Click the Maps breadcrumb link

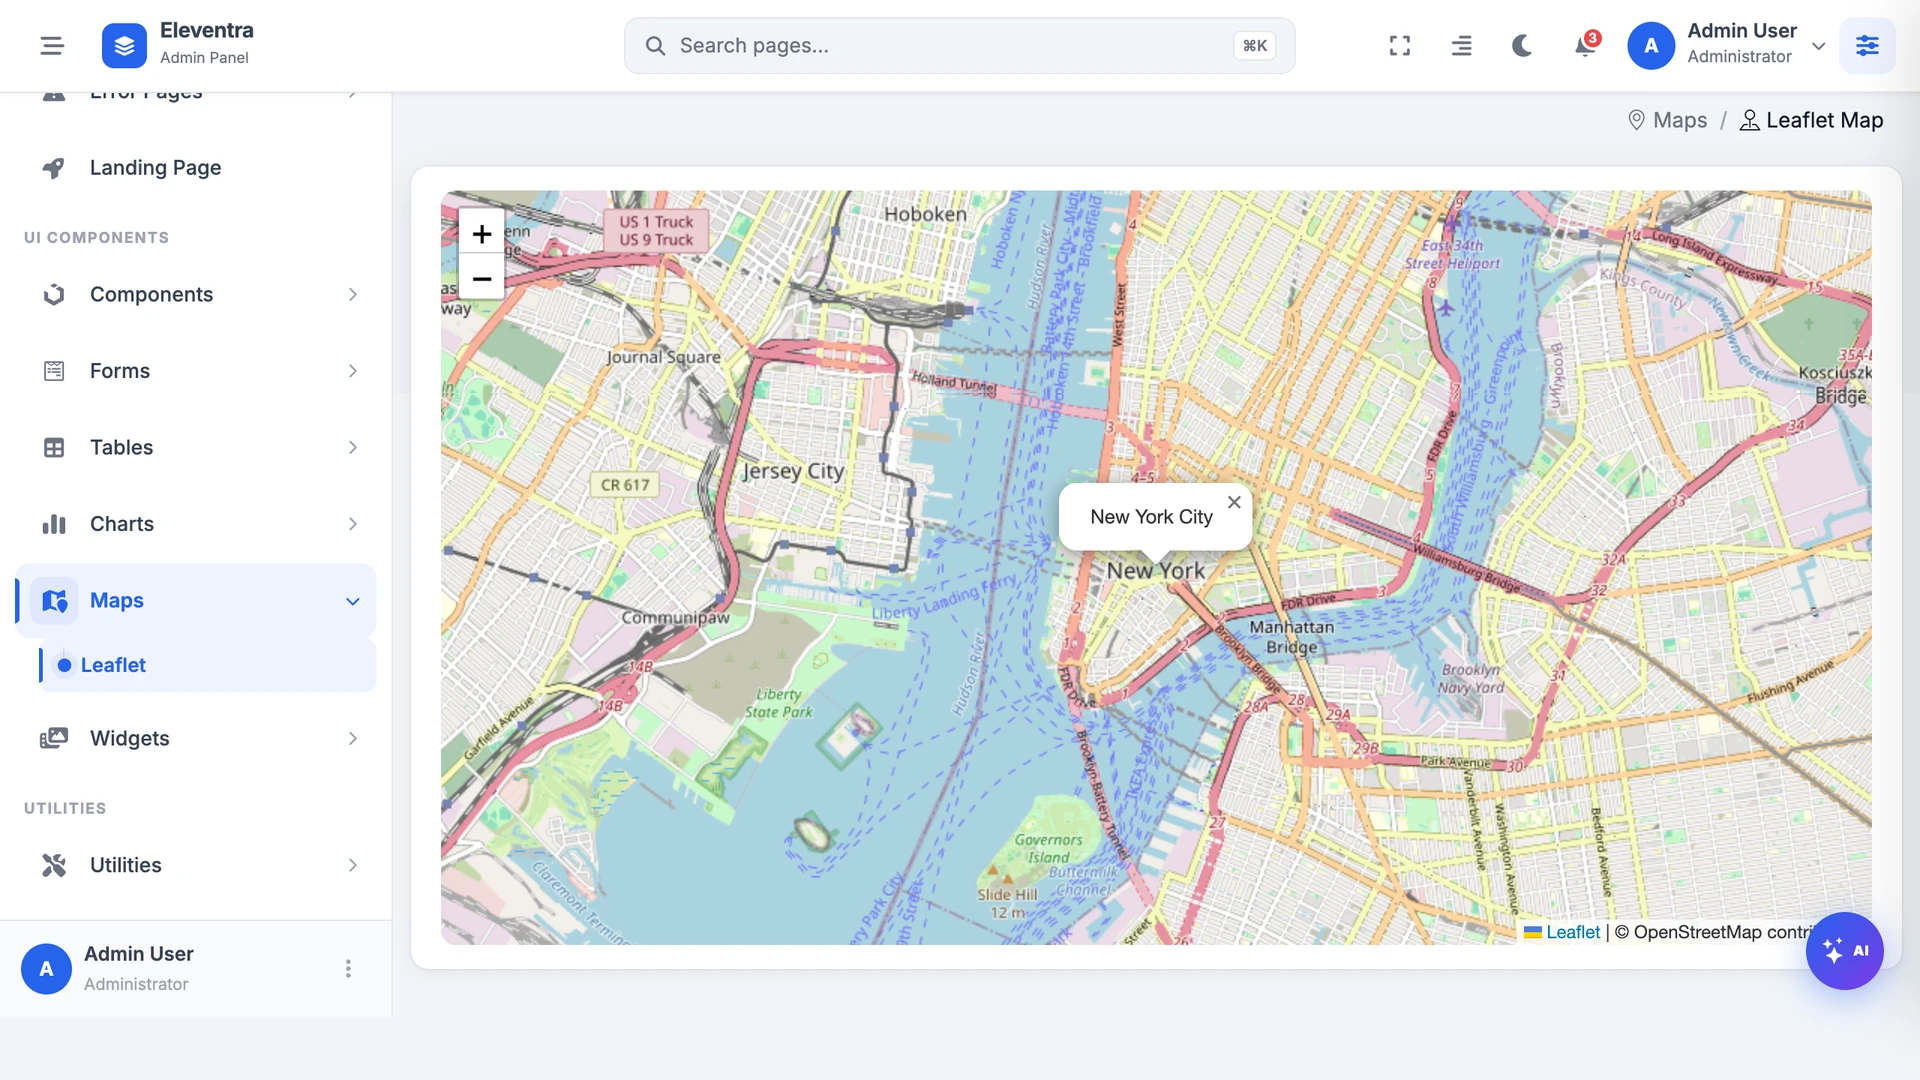[x=1680, y=120]
